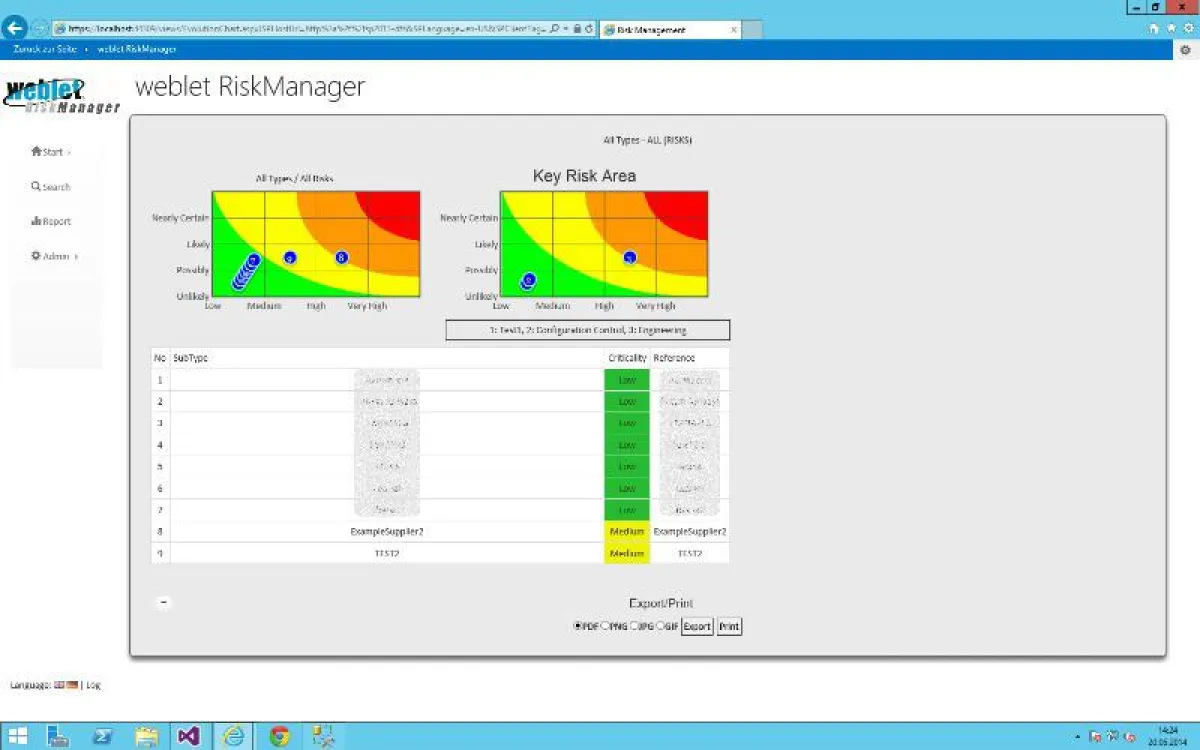This screenshot has width=1200, height=750.
Task: Click the Start home icon in sidebar
Action: tap(37, 152)
